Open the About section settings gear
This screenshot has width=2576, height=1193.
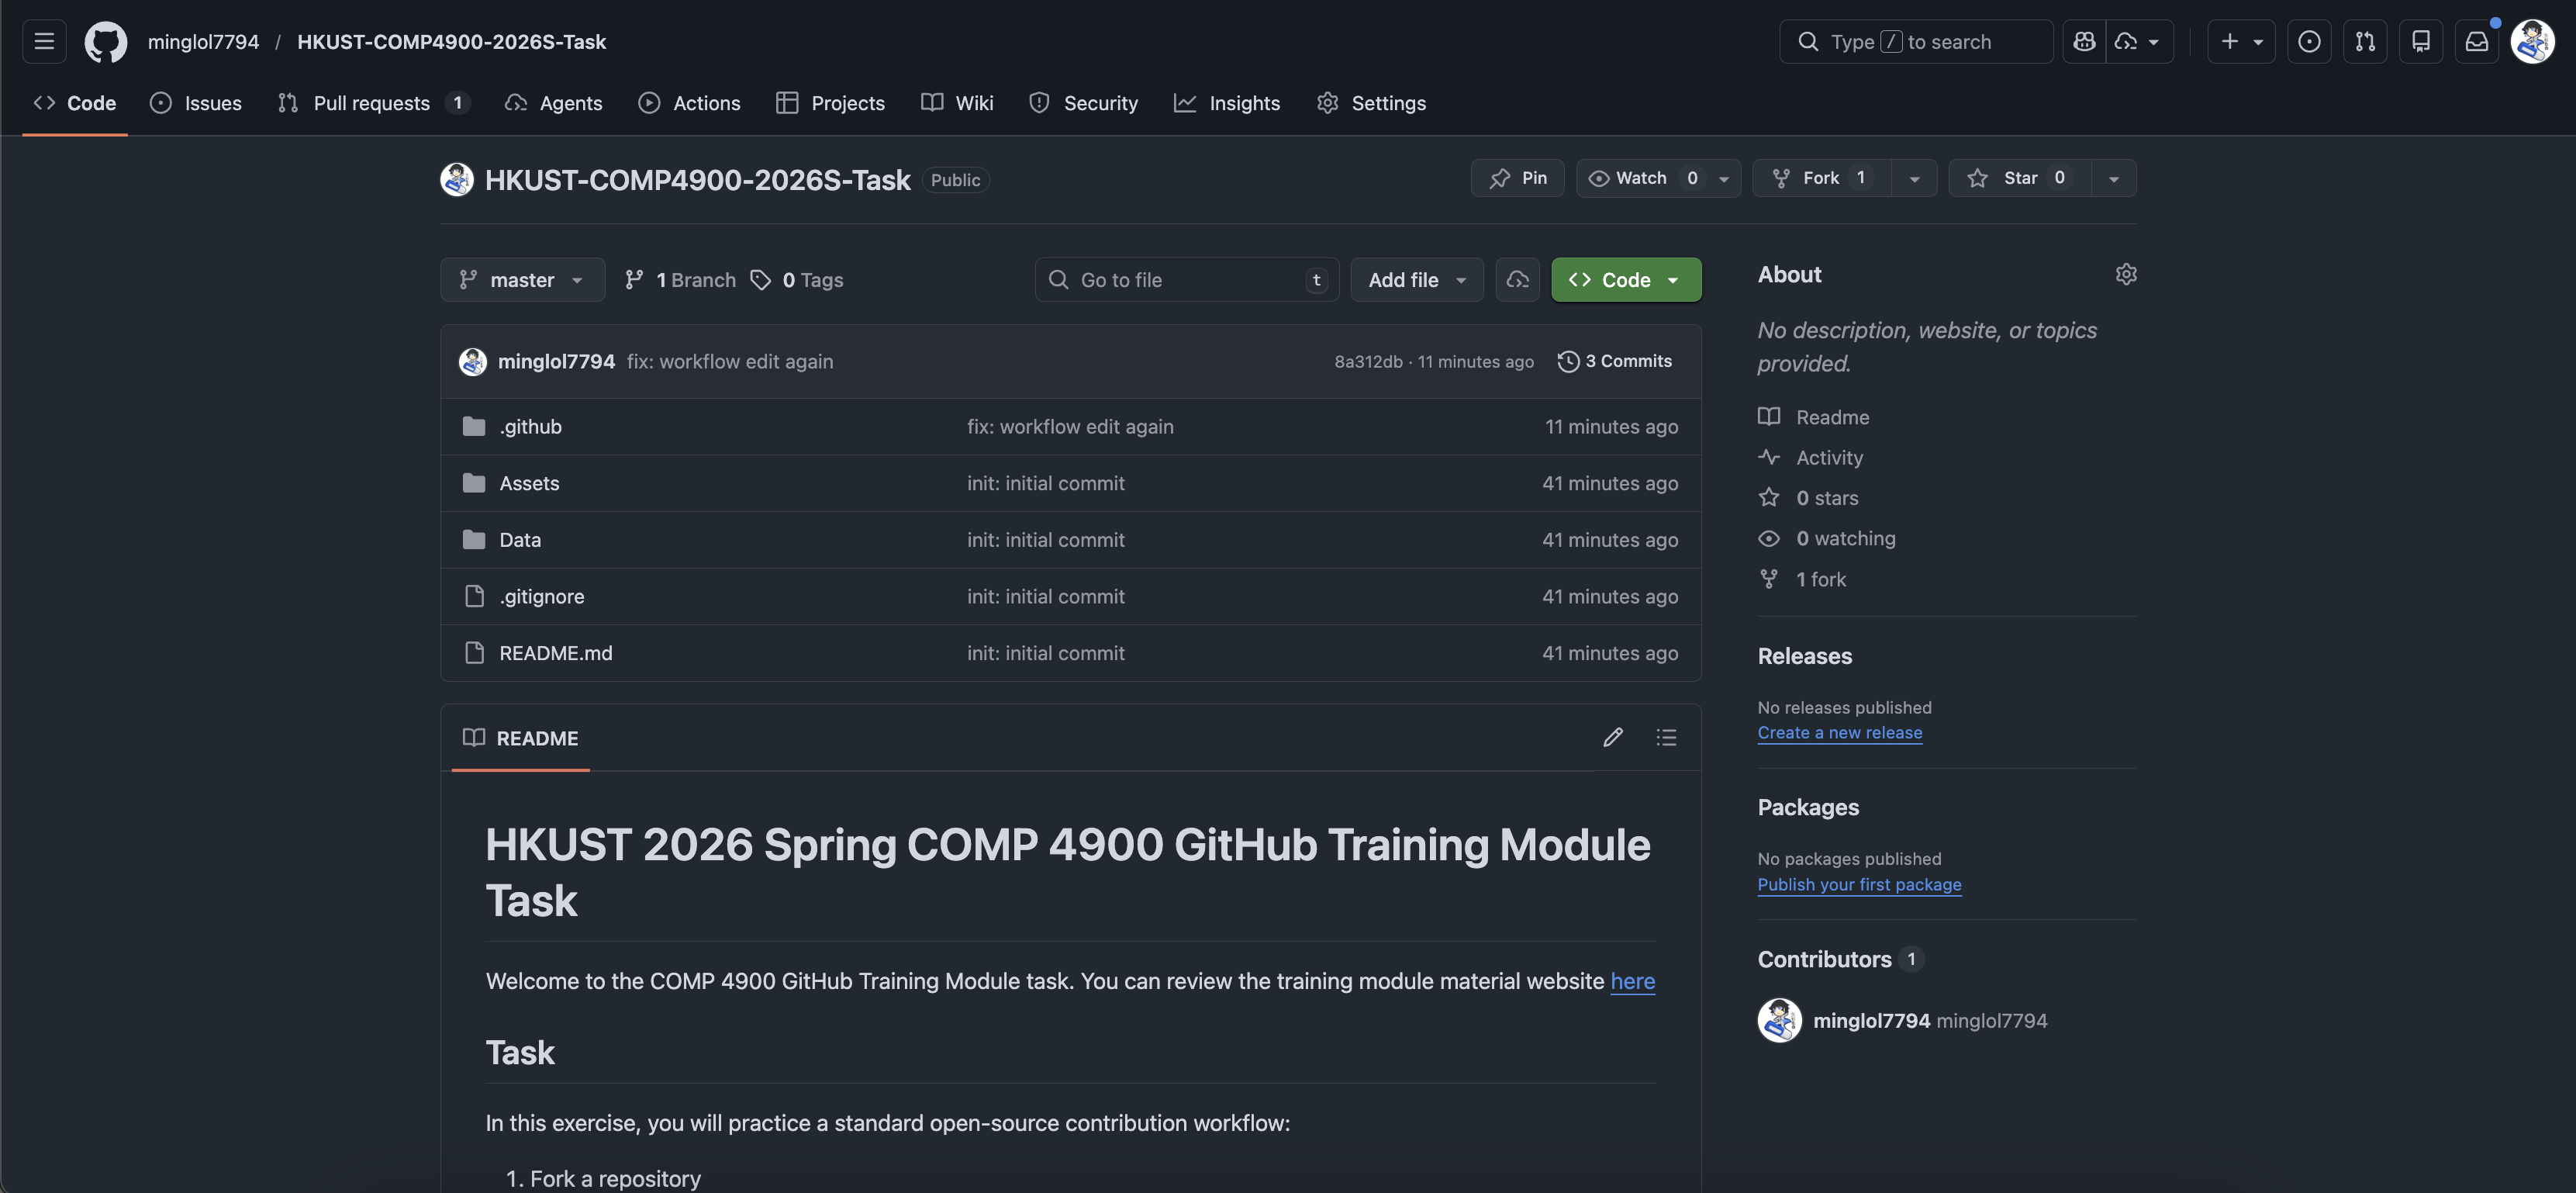tap(2126, 274)
